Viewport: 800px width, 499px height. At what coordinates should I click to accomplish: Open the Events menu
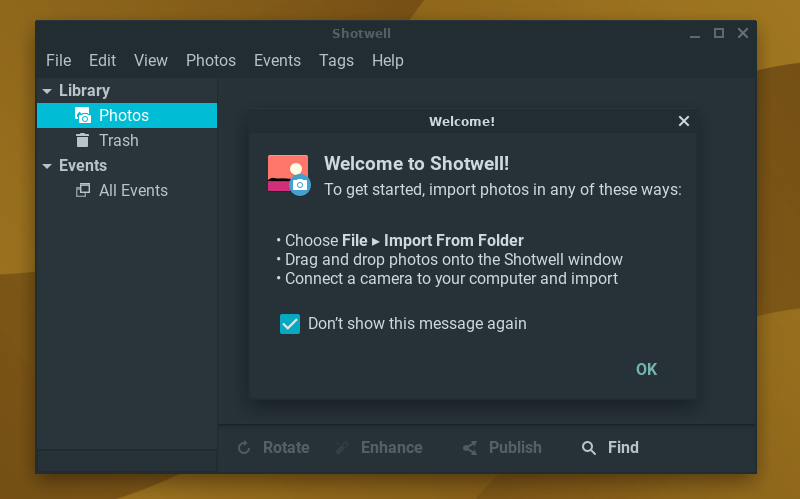pos(277,60)
